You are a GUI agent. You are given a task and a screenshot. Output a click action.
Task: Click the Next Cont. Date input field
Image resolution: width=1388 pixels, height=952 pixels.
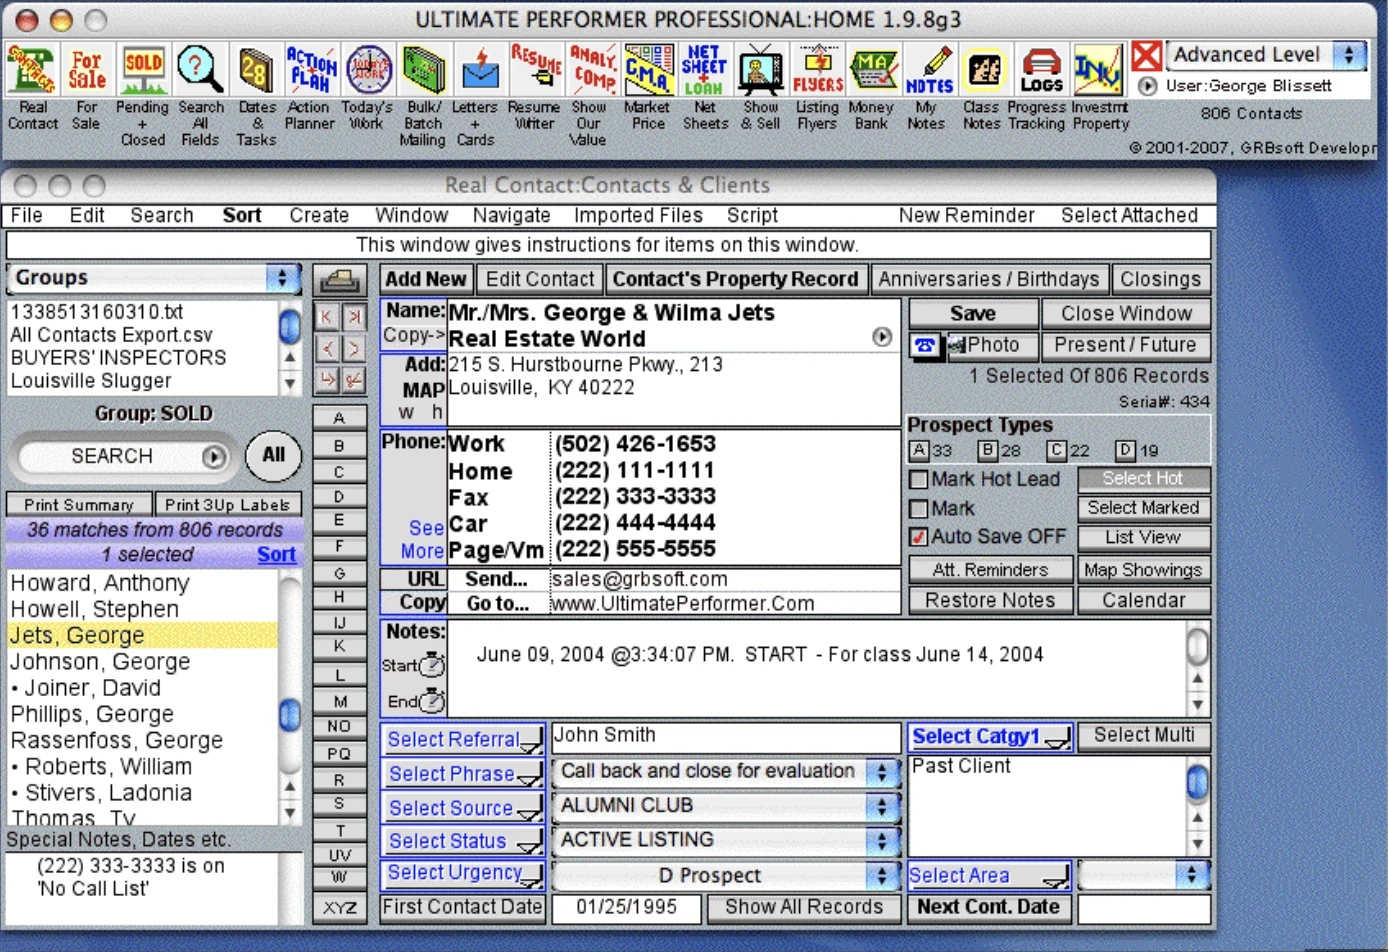point(1144,908)
